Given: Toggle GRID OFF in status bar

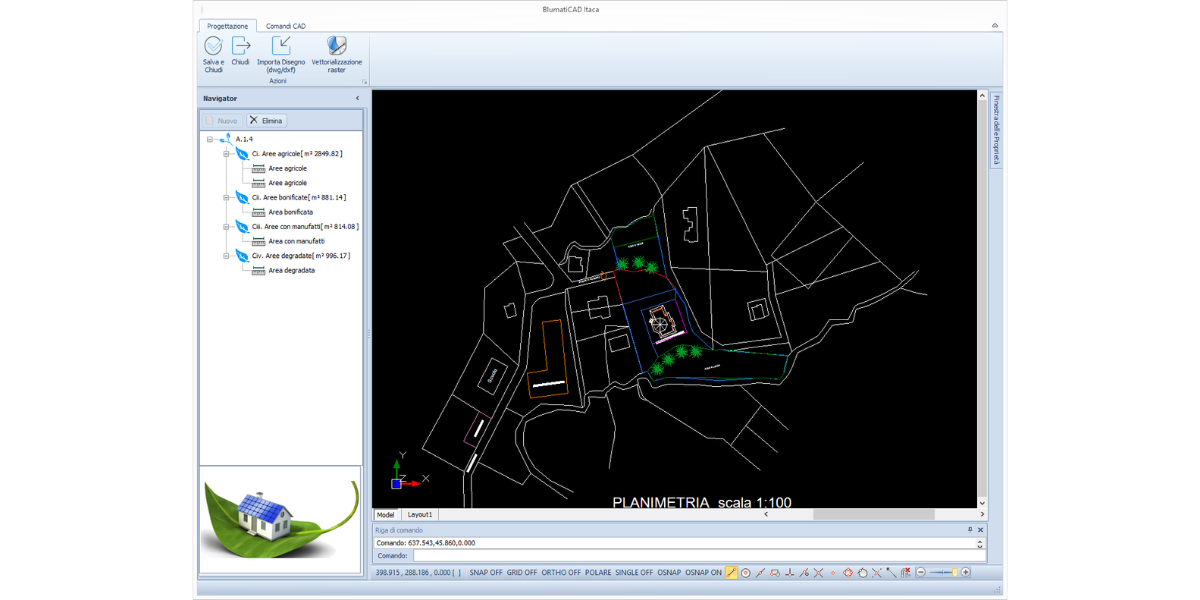Looking at the screenshot, I should pyautogui.click(x=522, y=572).
